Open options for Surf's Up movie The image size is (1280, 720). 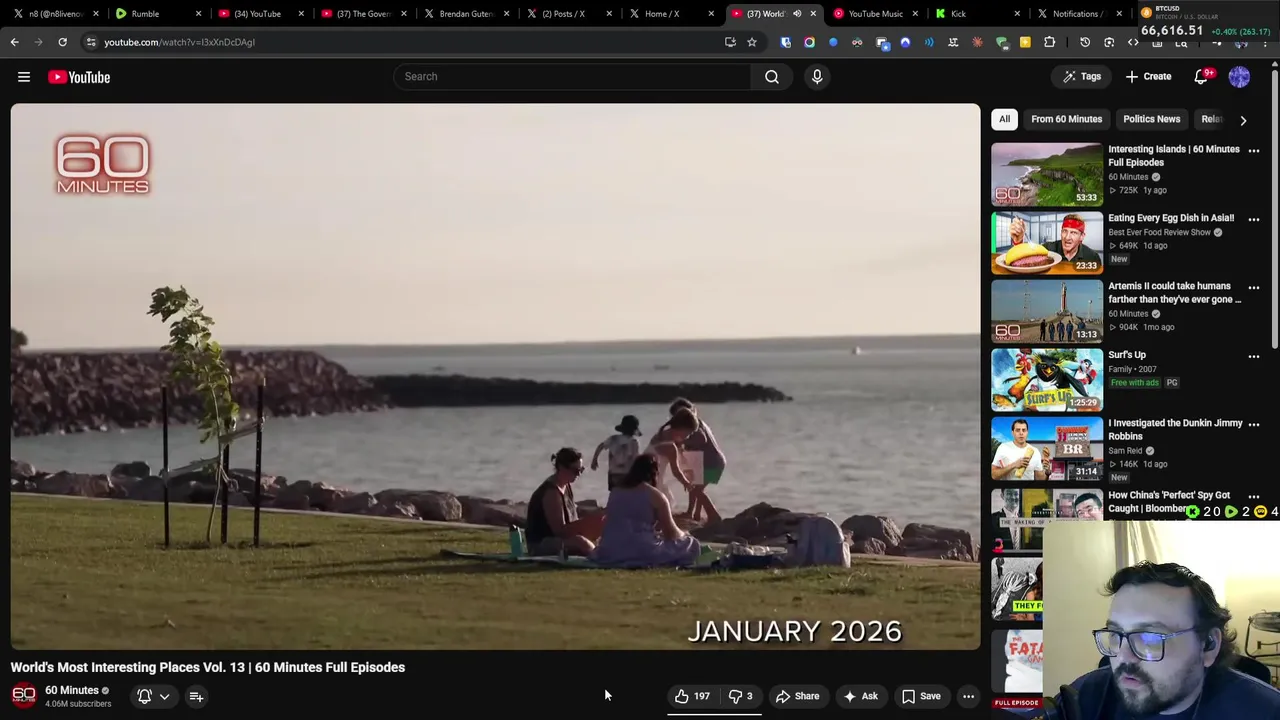coord(1253,356)
